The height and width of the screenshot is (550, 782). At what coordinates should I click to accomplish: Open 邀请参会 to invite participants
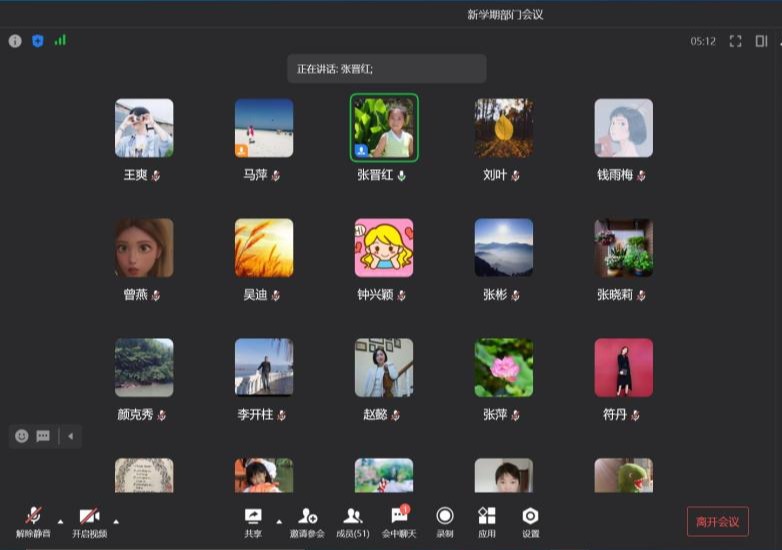(x=307, y=521)
